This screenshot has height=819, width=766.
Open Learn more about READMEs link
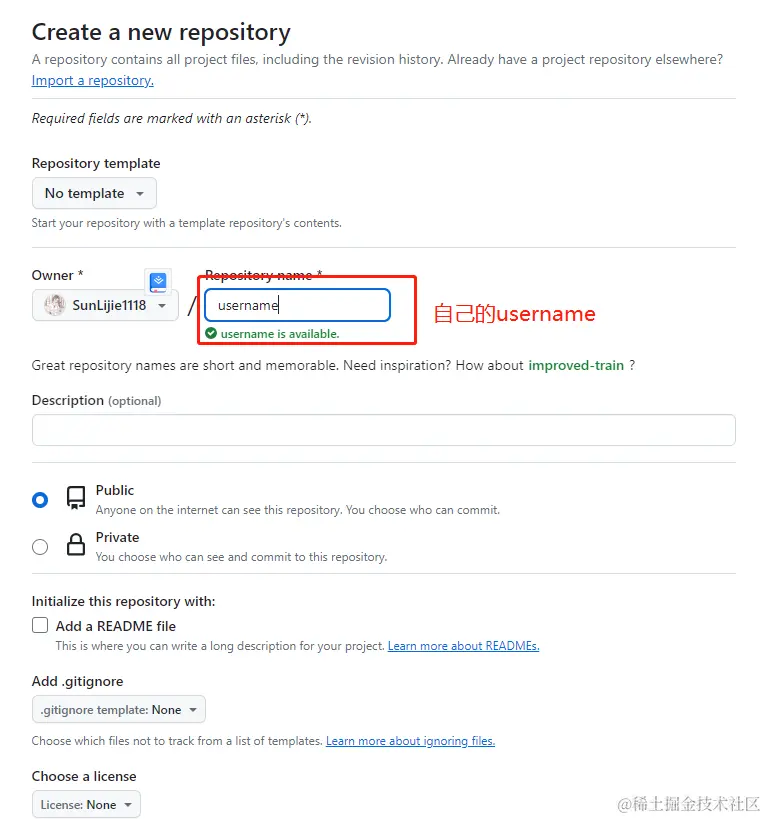463,646
